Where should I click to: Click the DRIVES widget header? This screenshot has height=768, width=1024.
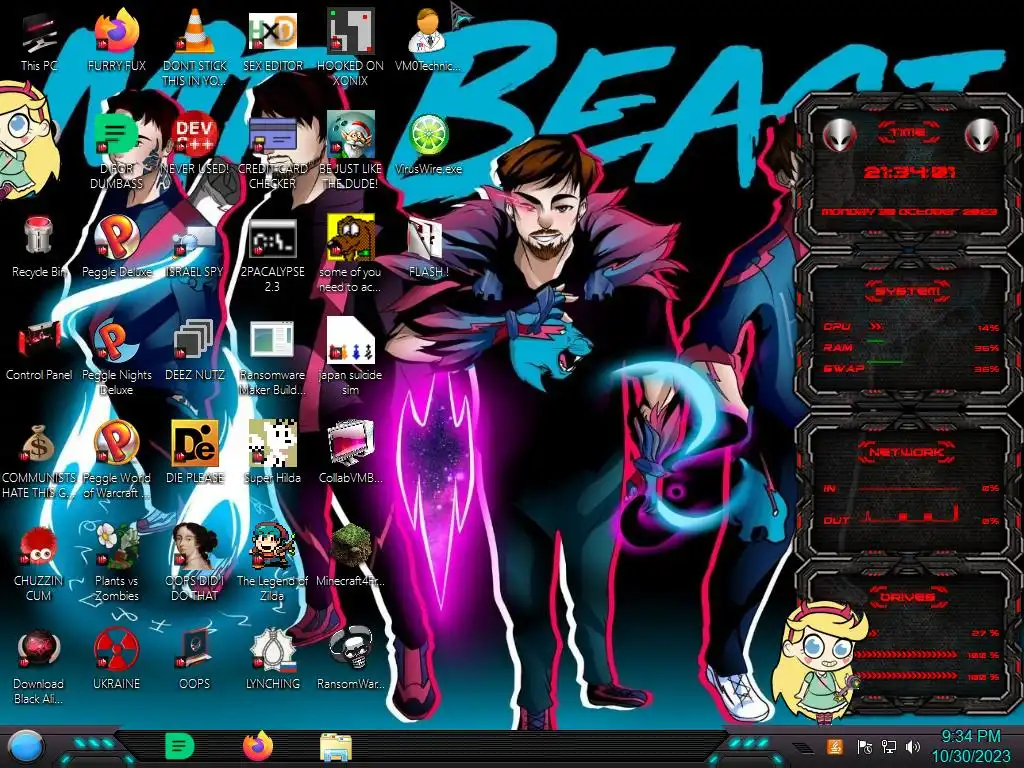tap(908, 597)
